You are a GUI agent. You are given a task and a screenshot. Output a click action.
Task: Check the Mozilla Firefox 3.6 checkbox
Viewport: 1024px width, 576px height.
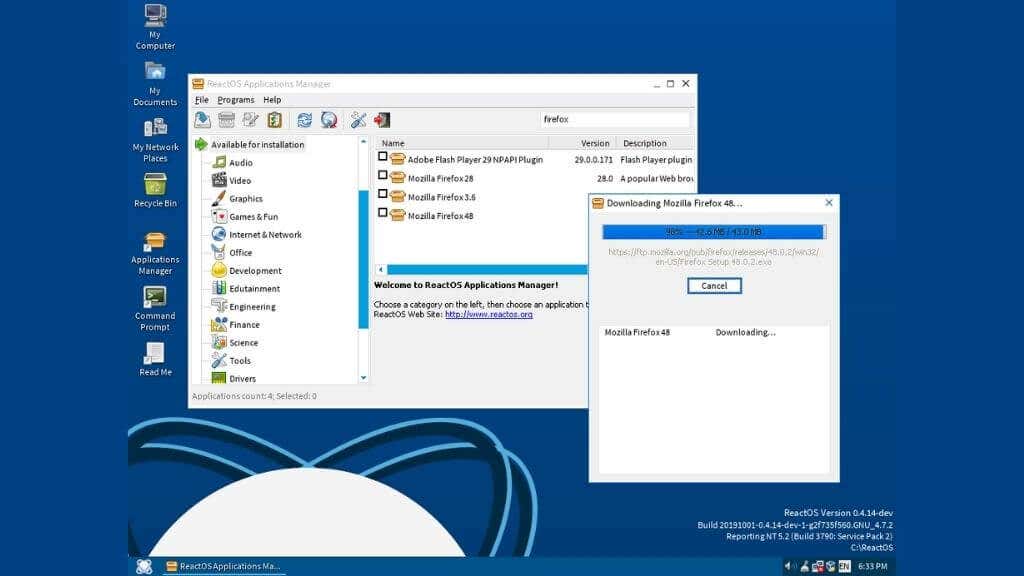383,194
